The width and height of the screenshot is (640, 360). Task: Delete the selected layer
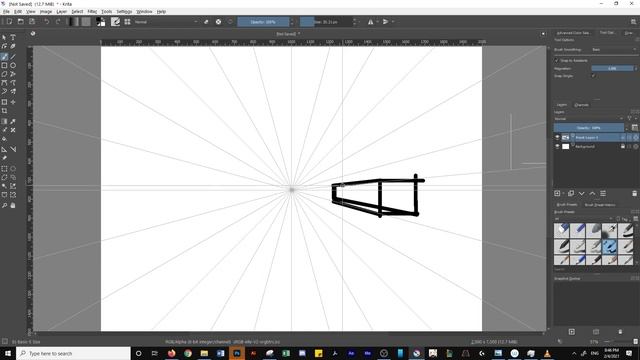click(634, 193)
